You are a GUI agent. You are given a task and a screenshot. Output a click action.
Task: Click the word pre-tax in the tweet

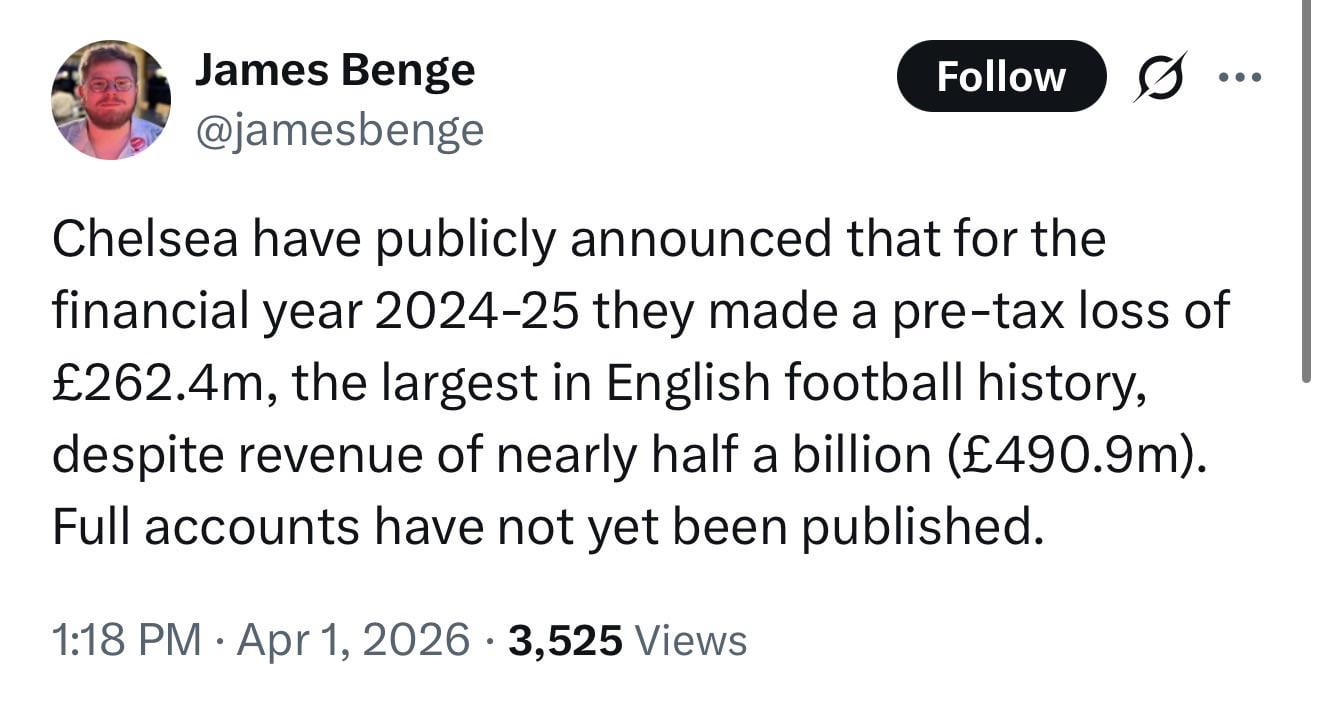[x=966, y=312]
